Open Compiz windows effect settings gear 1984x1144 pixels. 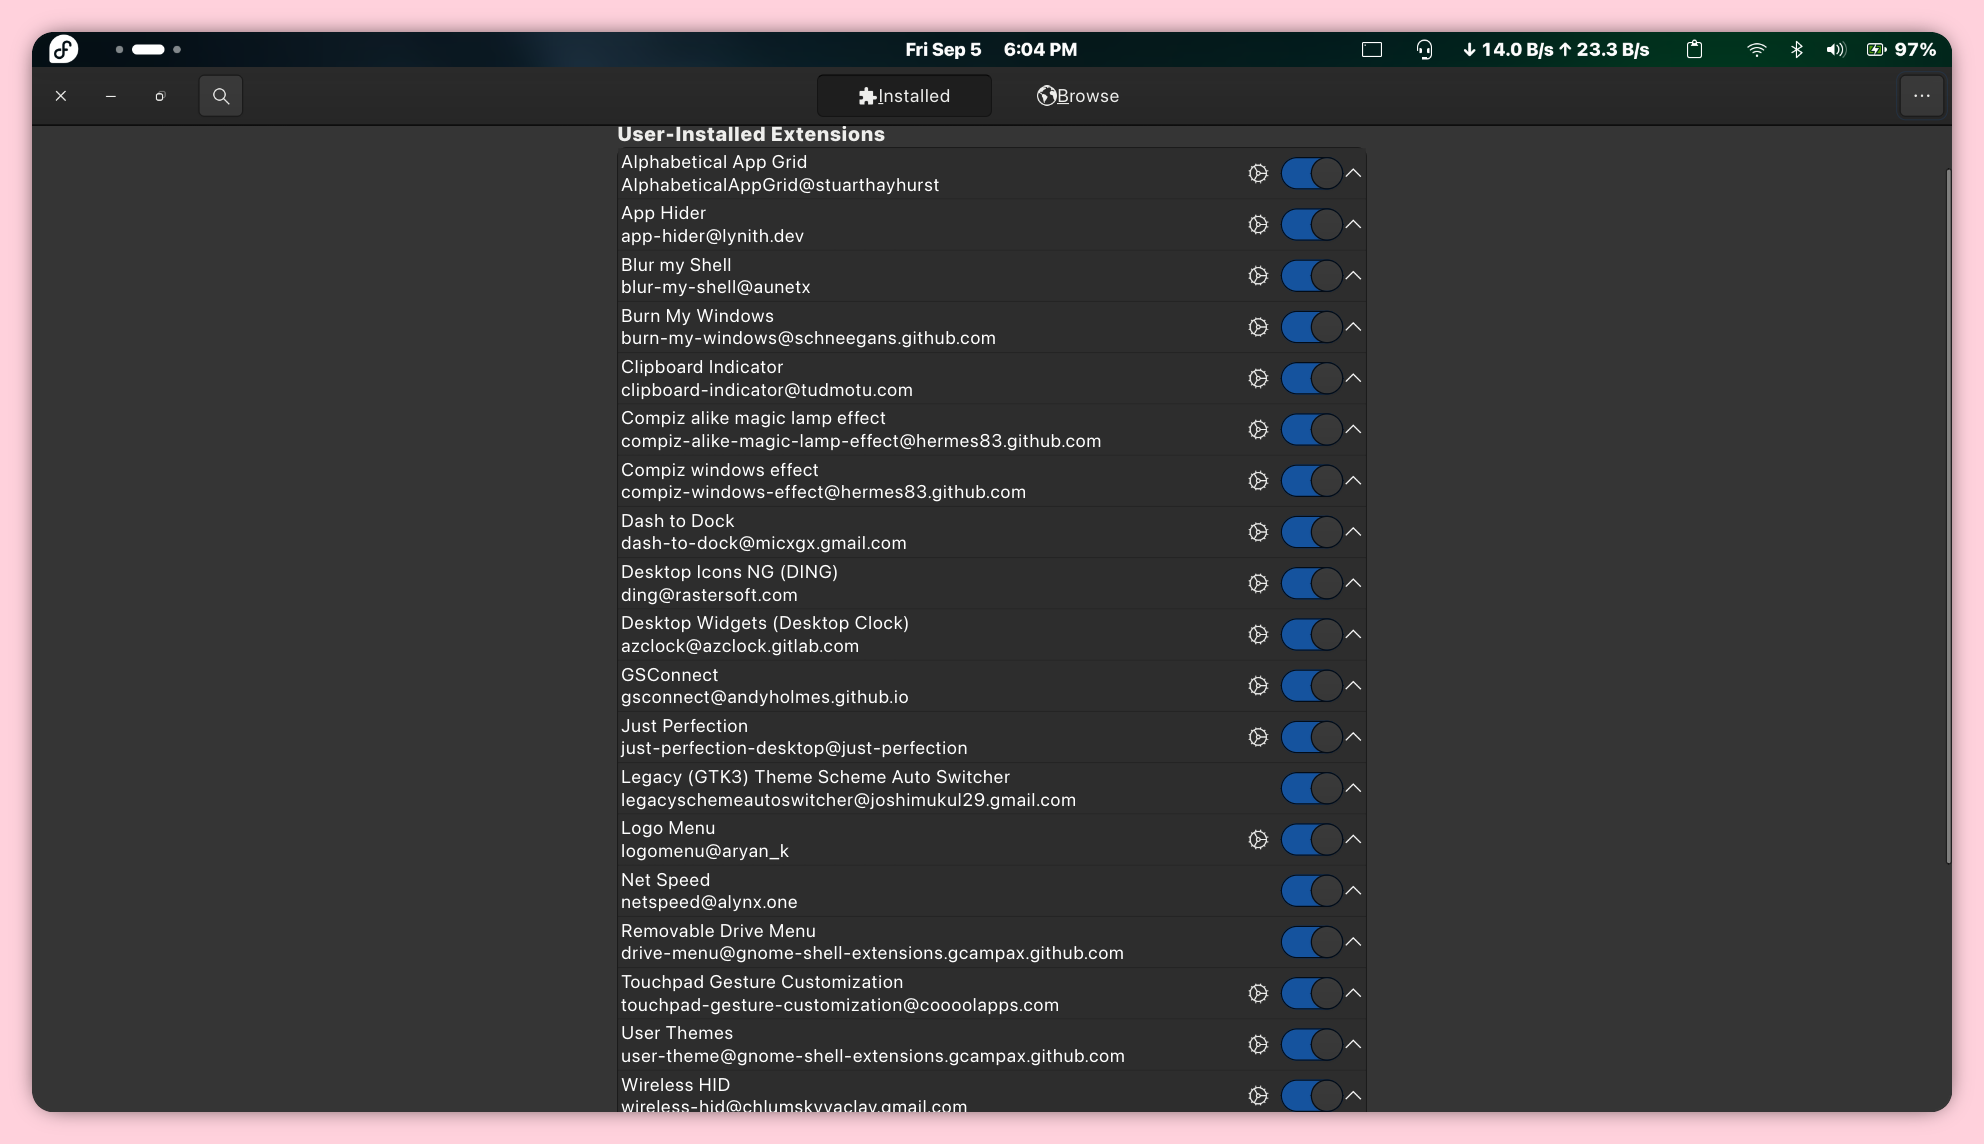click(x=1258, y=481)
